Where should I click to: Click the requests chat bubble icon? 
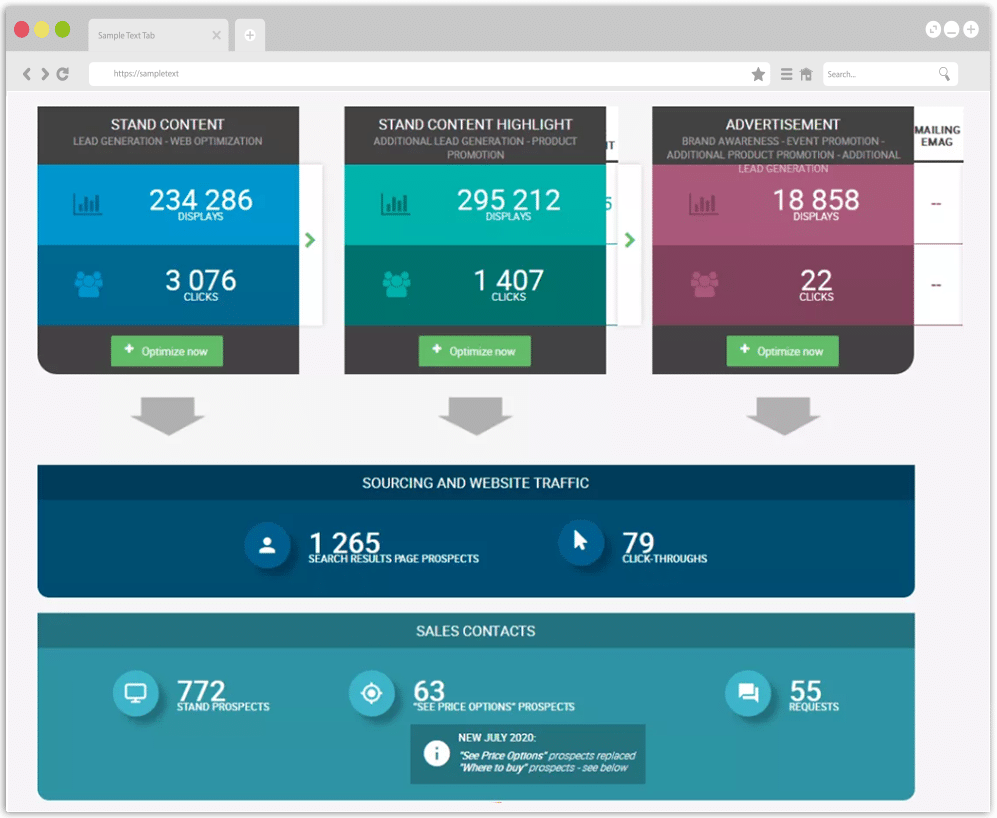(x=747, y=693)
